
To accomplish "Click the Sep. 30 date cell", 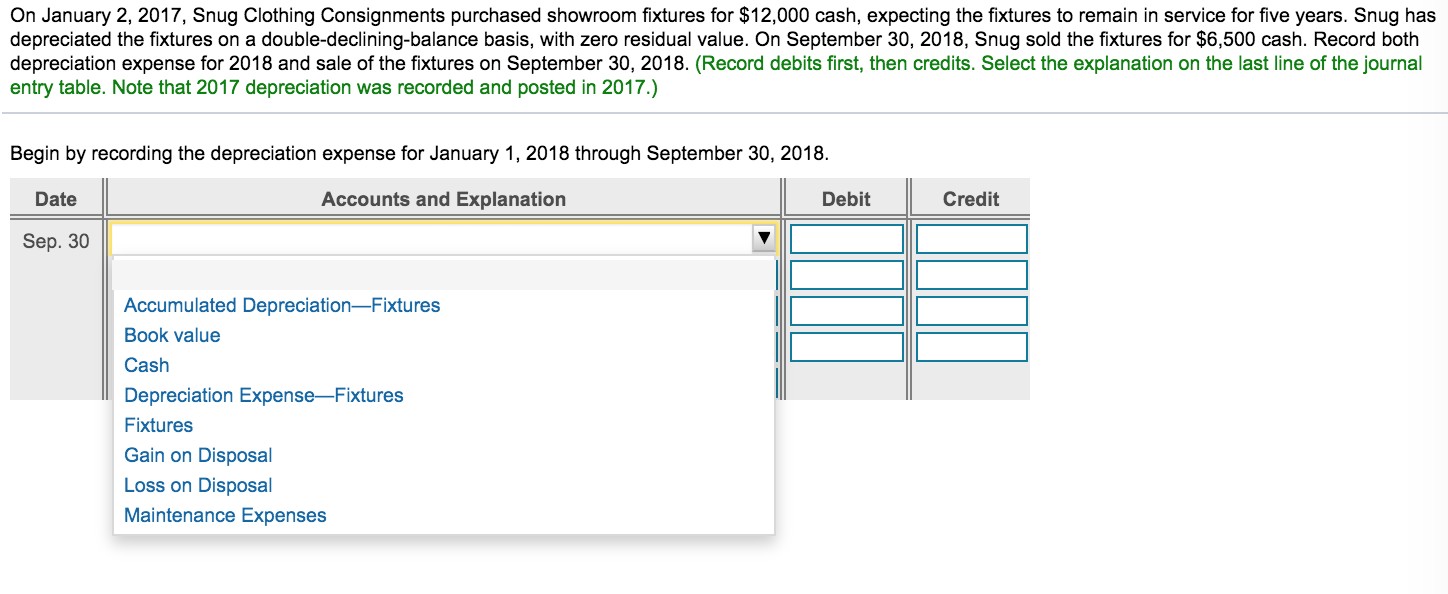I will click(x=55, y=240).
